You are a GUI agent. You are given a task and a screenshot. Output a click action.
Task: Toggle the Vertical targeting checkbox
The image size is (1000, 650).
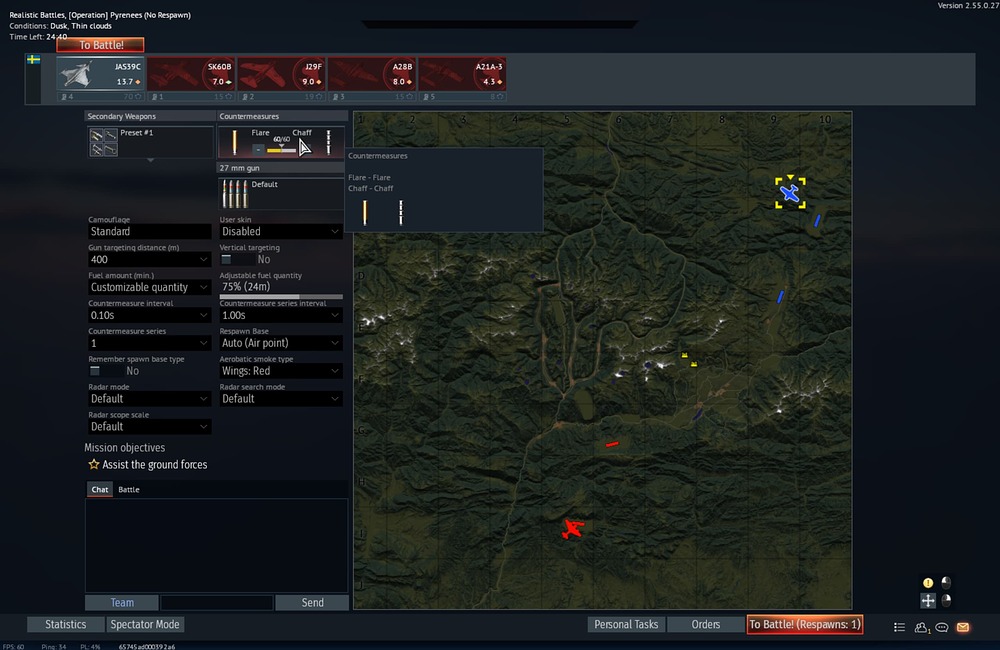tap(228, 258)
